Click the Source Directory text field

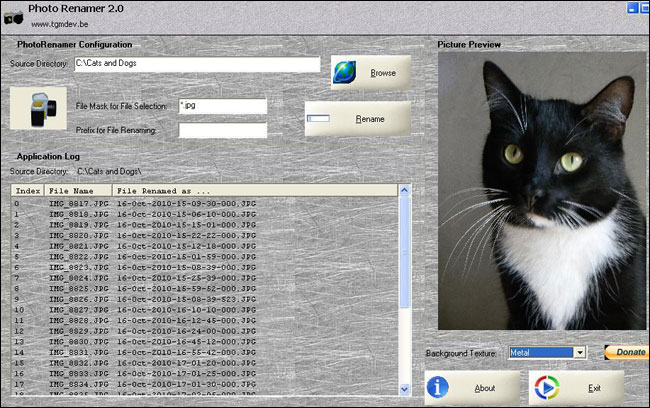pyautogui.click(x=196, y=64)
